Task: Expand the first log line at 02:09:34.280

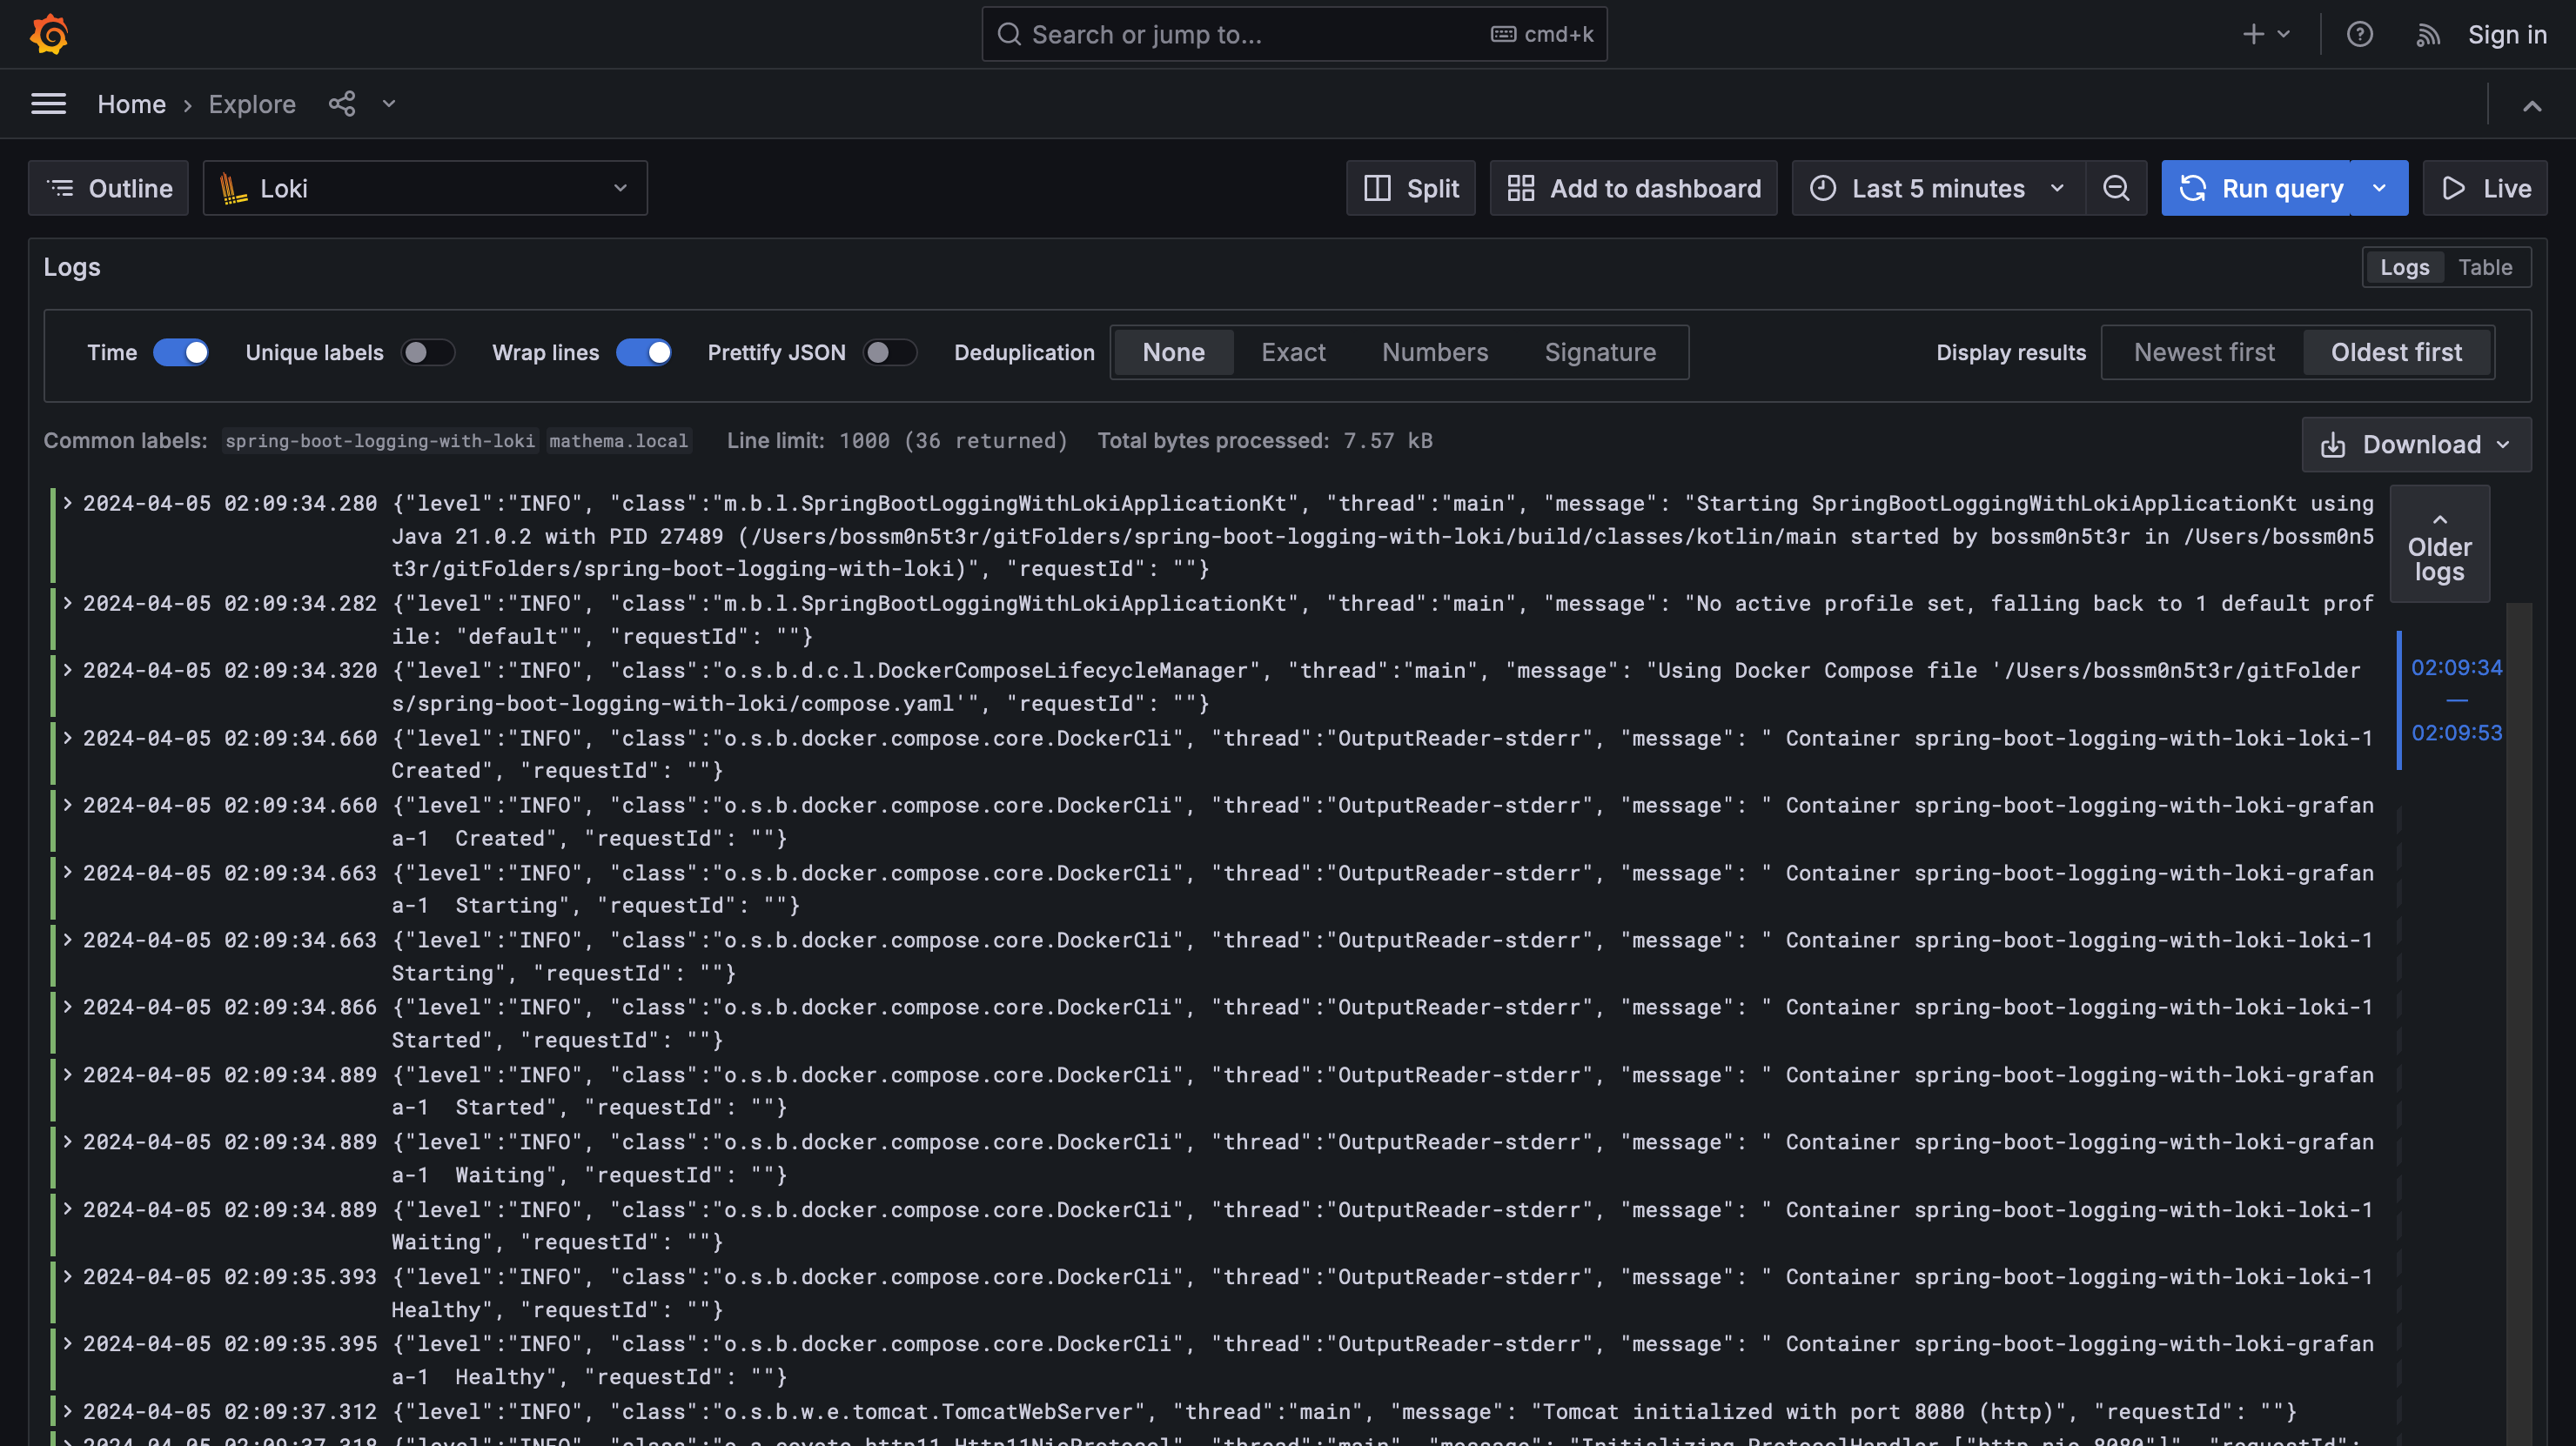Action: pos(68,503)
